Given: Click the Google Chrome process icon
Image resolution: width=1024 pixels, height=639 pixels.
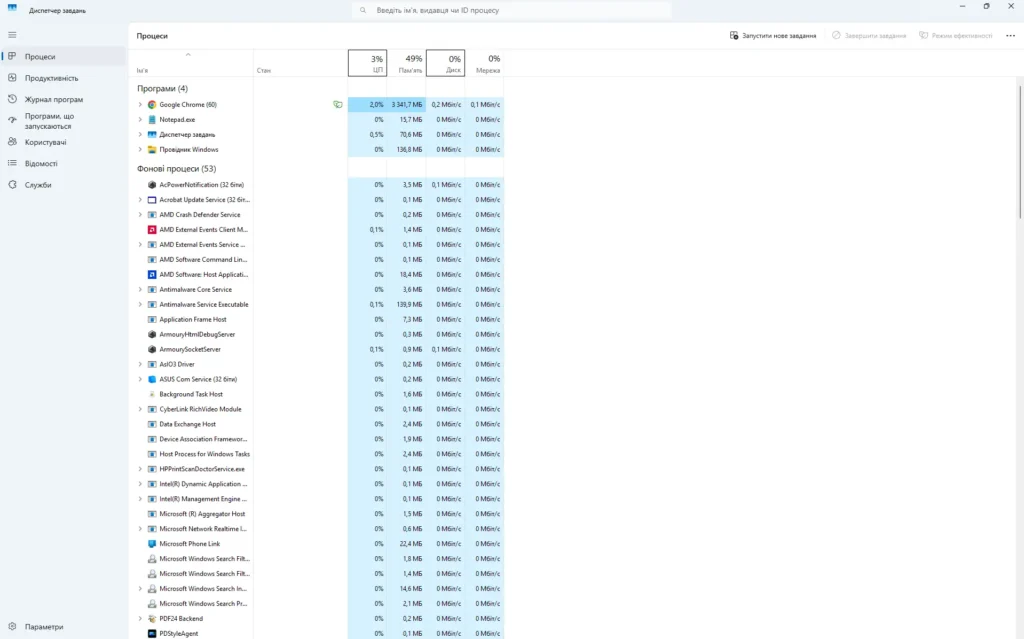Looking at the screenshot, I should (x=152, y=105).
